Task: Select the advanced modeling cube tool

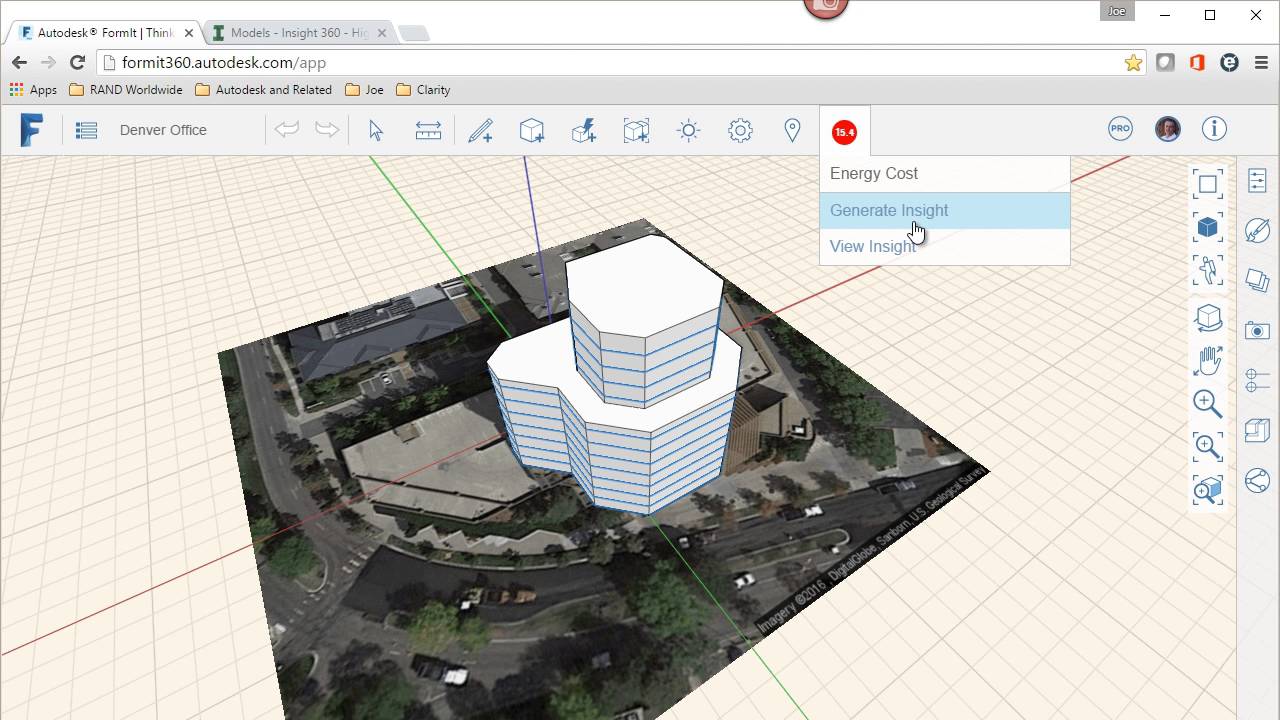Action: tap(584, 130)
